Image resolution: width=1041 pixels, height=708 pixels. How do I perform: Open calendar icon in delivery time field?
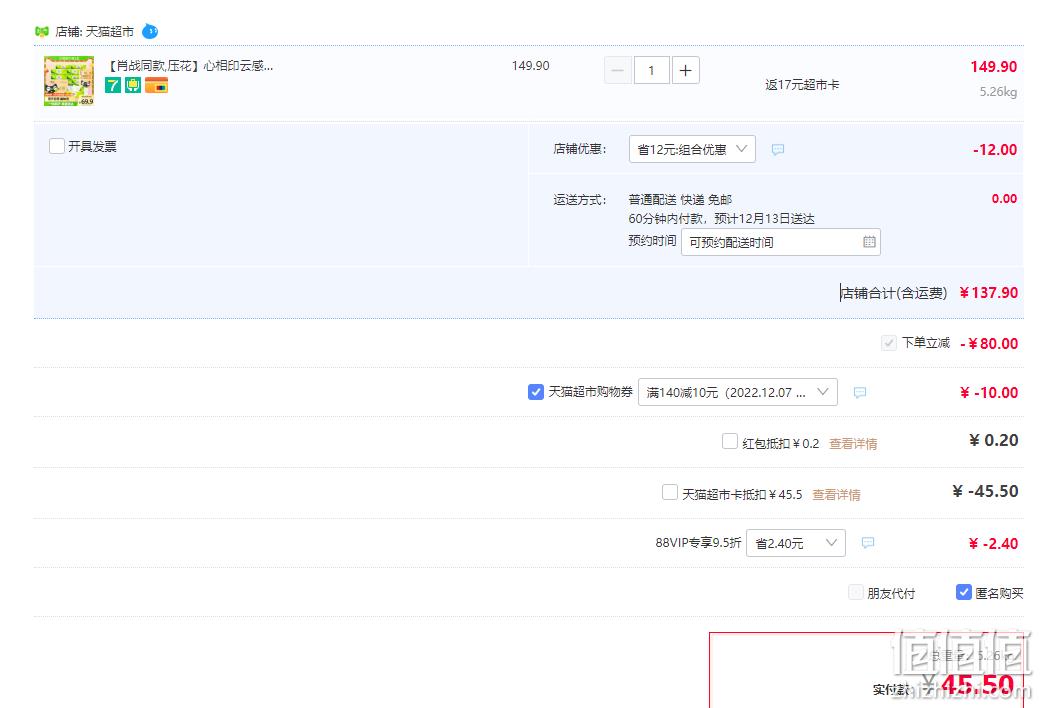(x=869, y=242)
